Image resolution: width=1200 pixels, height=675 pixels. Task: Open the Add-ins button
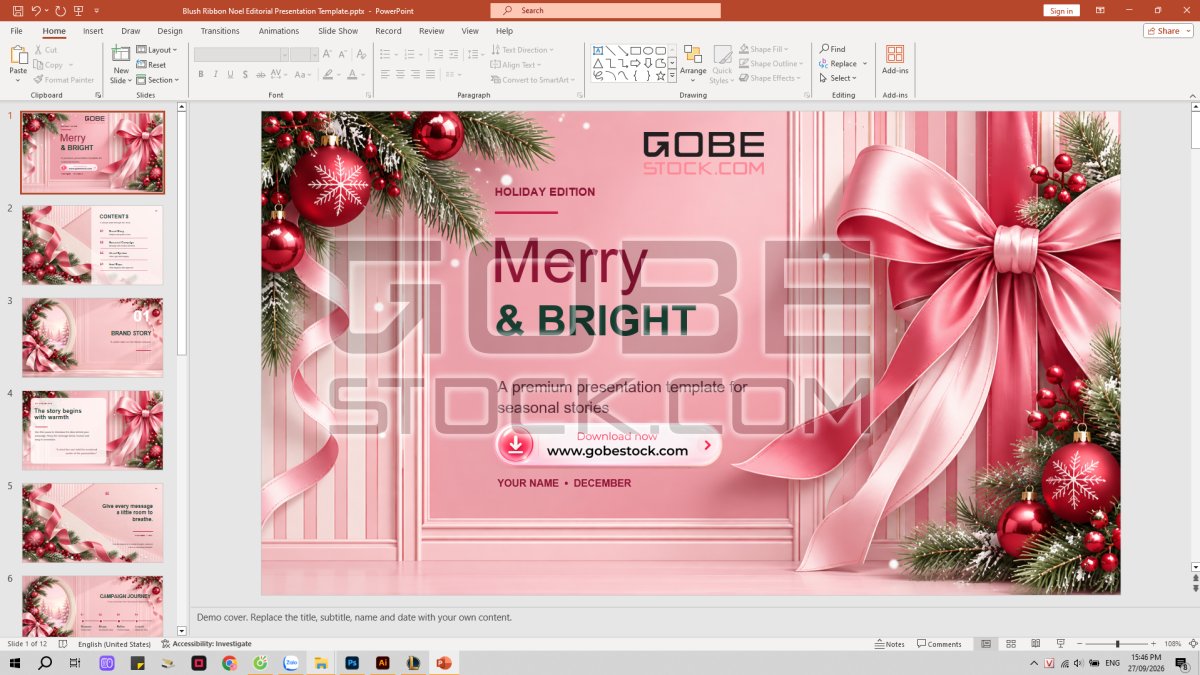895,60
